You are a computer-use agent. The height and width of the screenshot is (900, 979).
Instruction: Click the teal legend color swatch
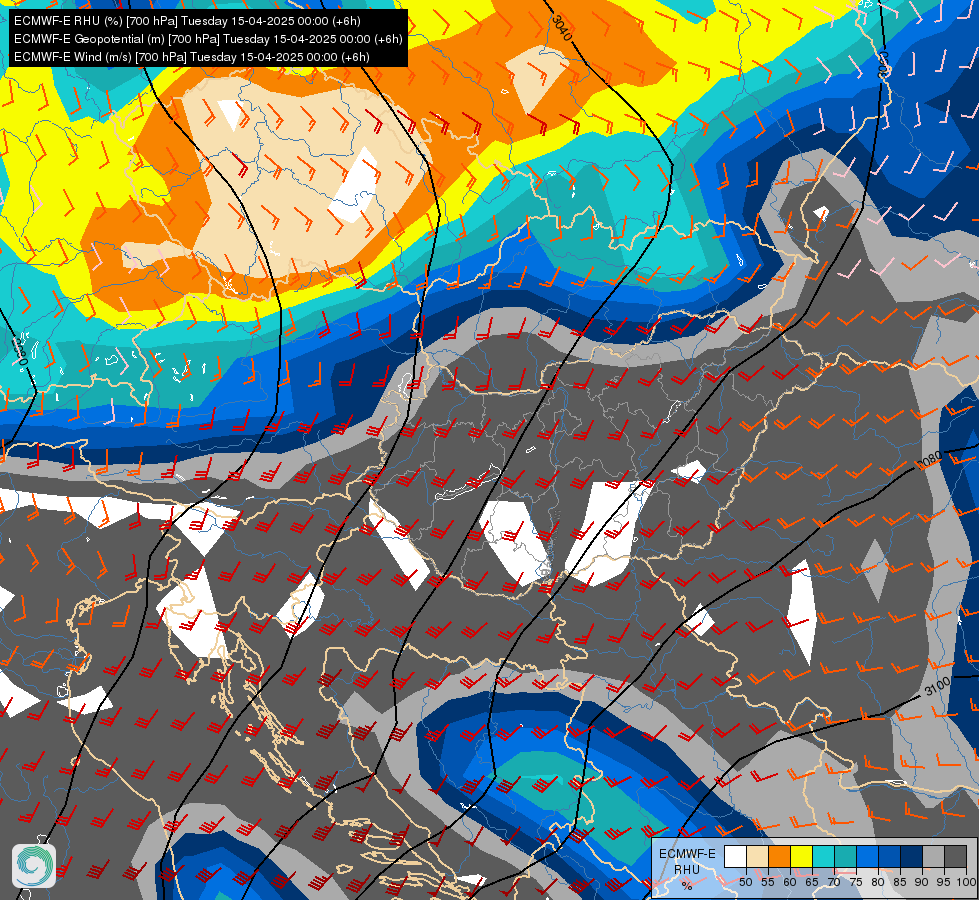(845, 856)
